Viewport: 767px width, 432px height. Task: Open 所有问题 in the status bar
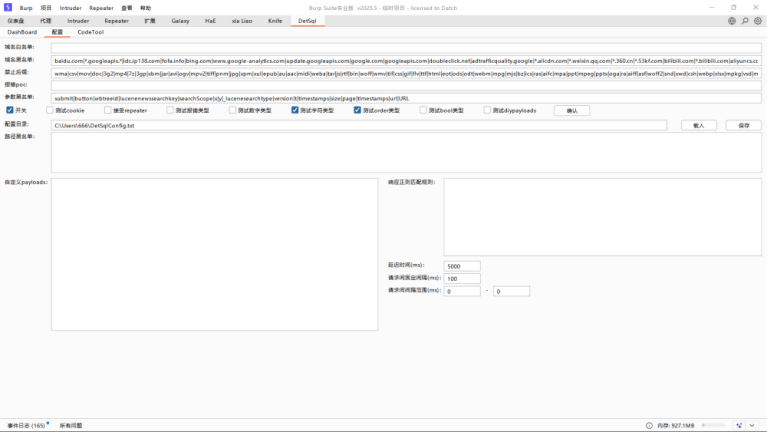coord(71,426)
